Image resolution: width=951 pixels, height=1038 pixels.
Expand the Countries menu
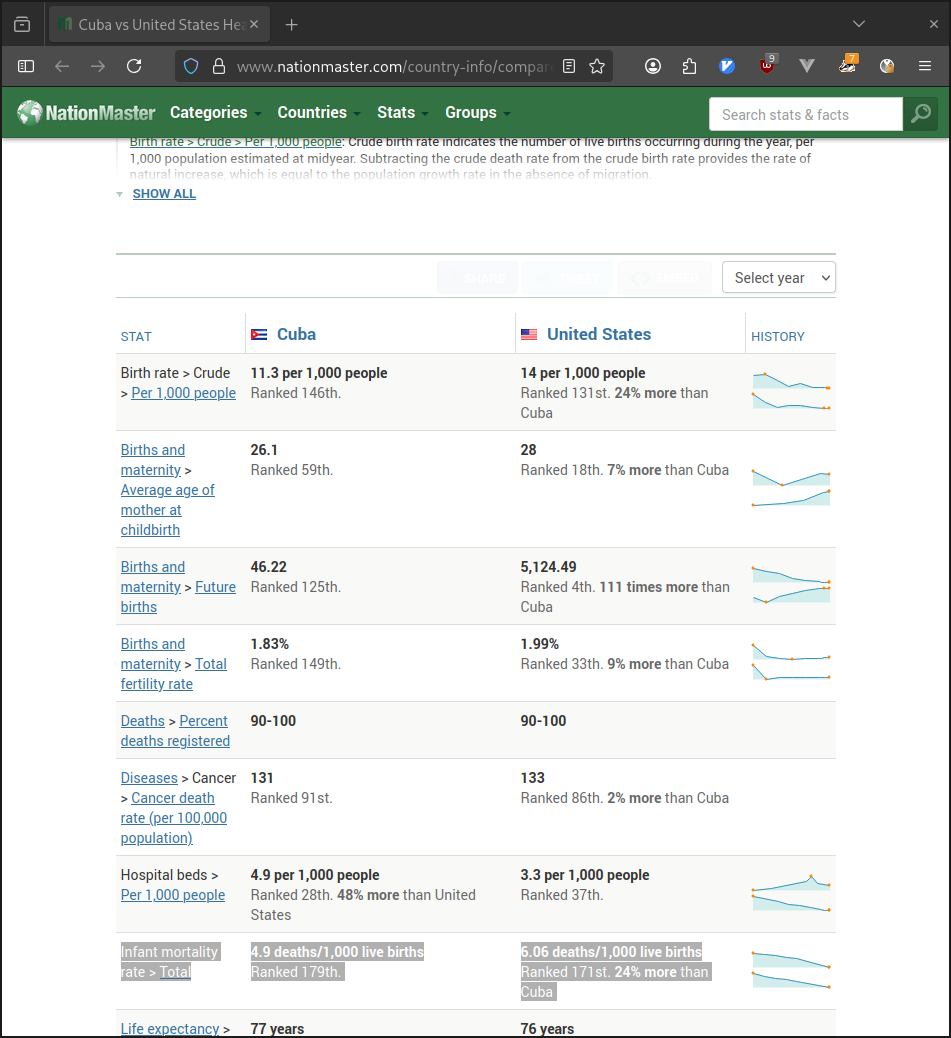point(318,113)
